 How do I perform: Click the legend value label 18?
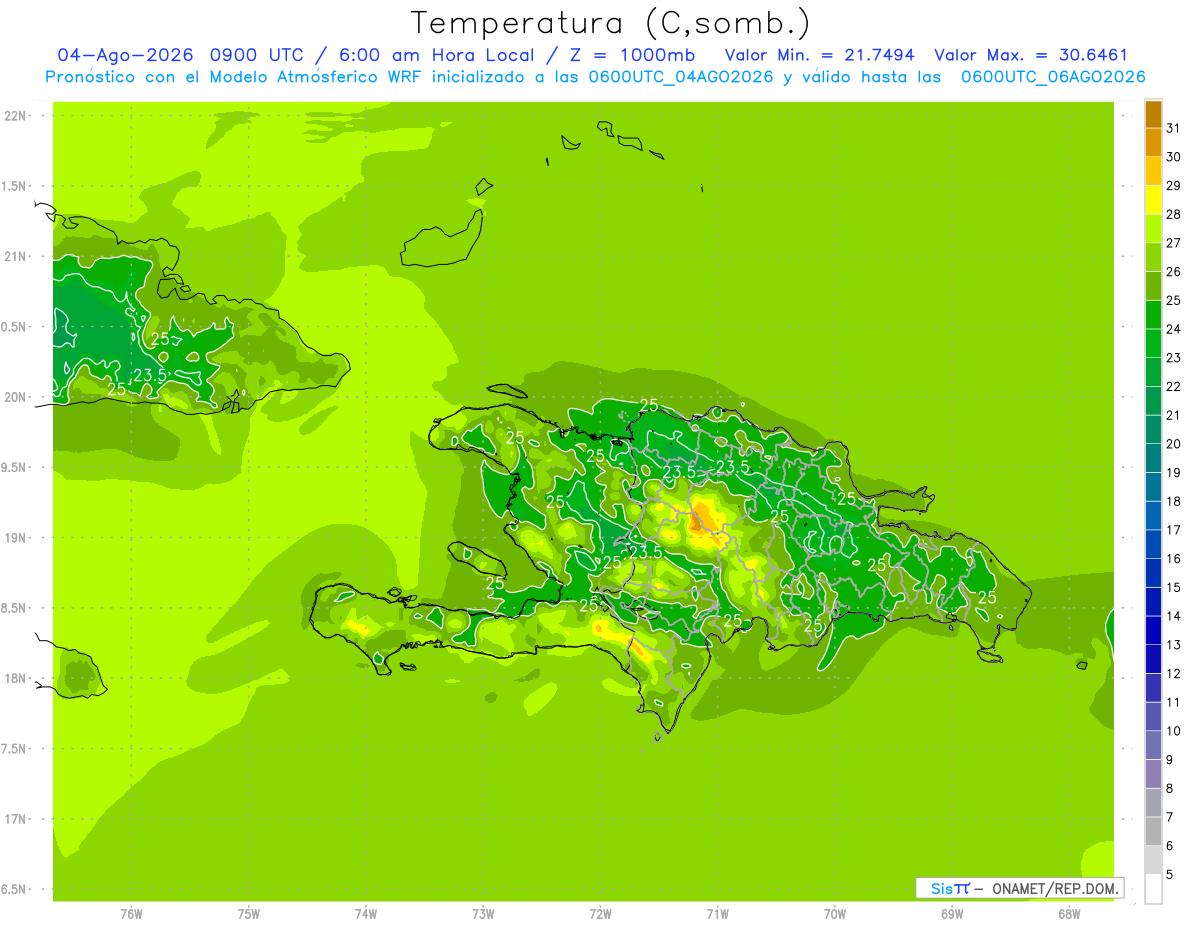[x=1173, y=501]
